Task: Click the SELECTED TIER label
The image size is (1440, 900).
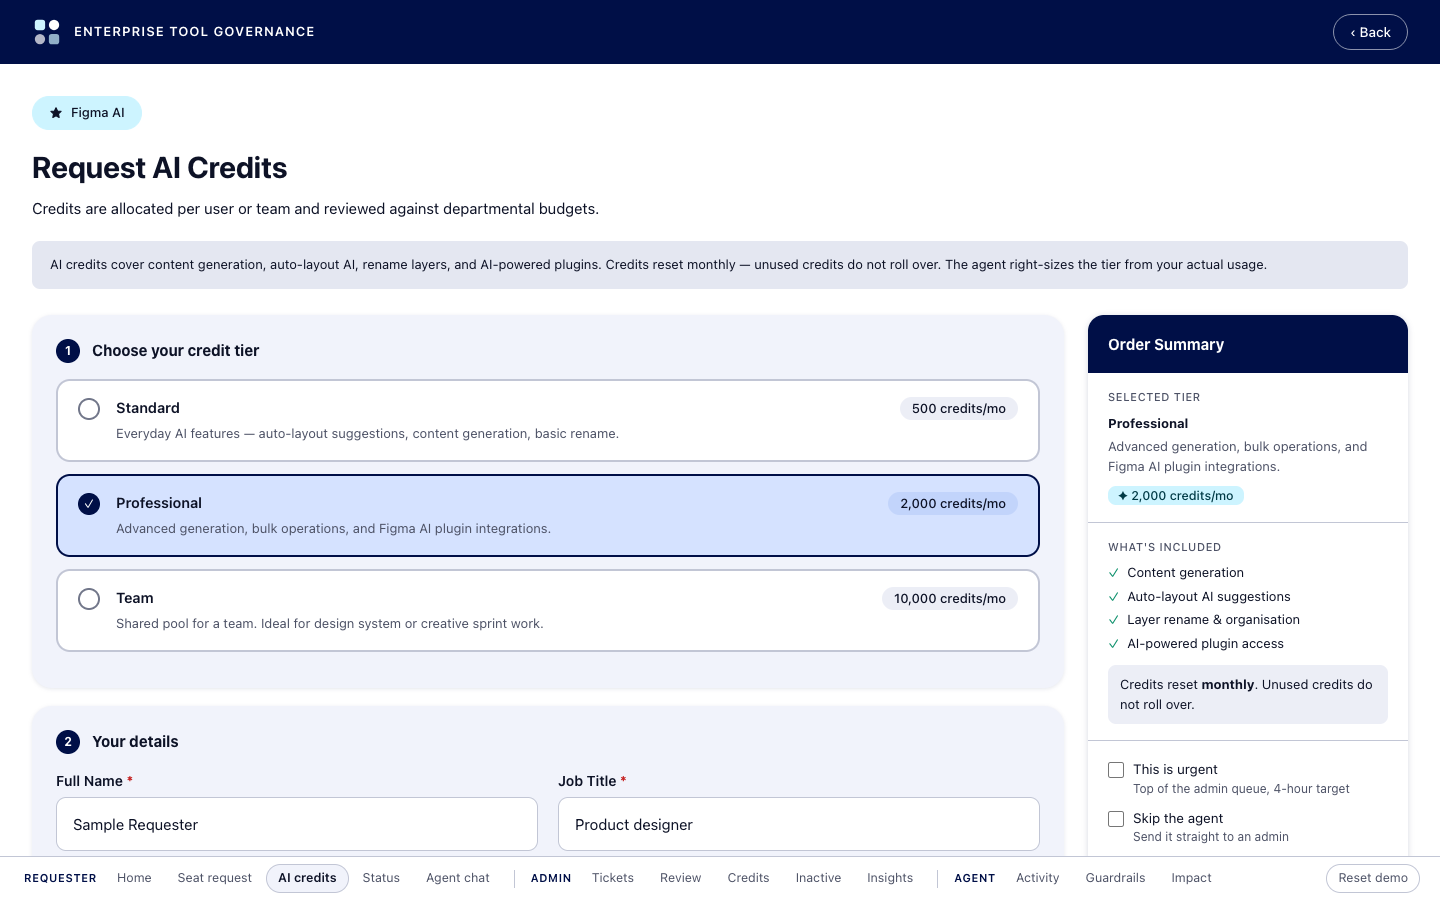Action: (1154, 398)
